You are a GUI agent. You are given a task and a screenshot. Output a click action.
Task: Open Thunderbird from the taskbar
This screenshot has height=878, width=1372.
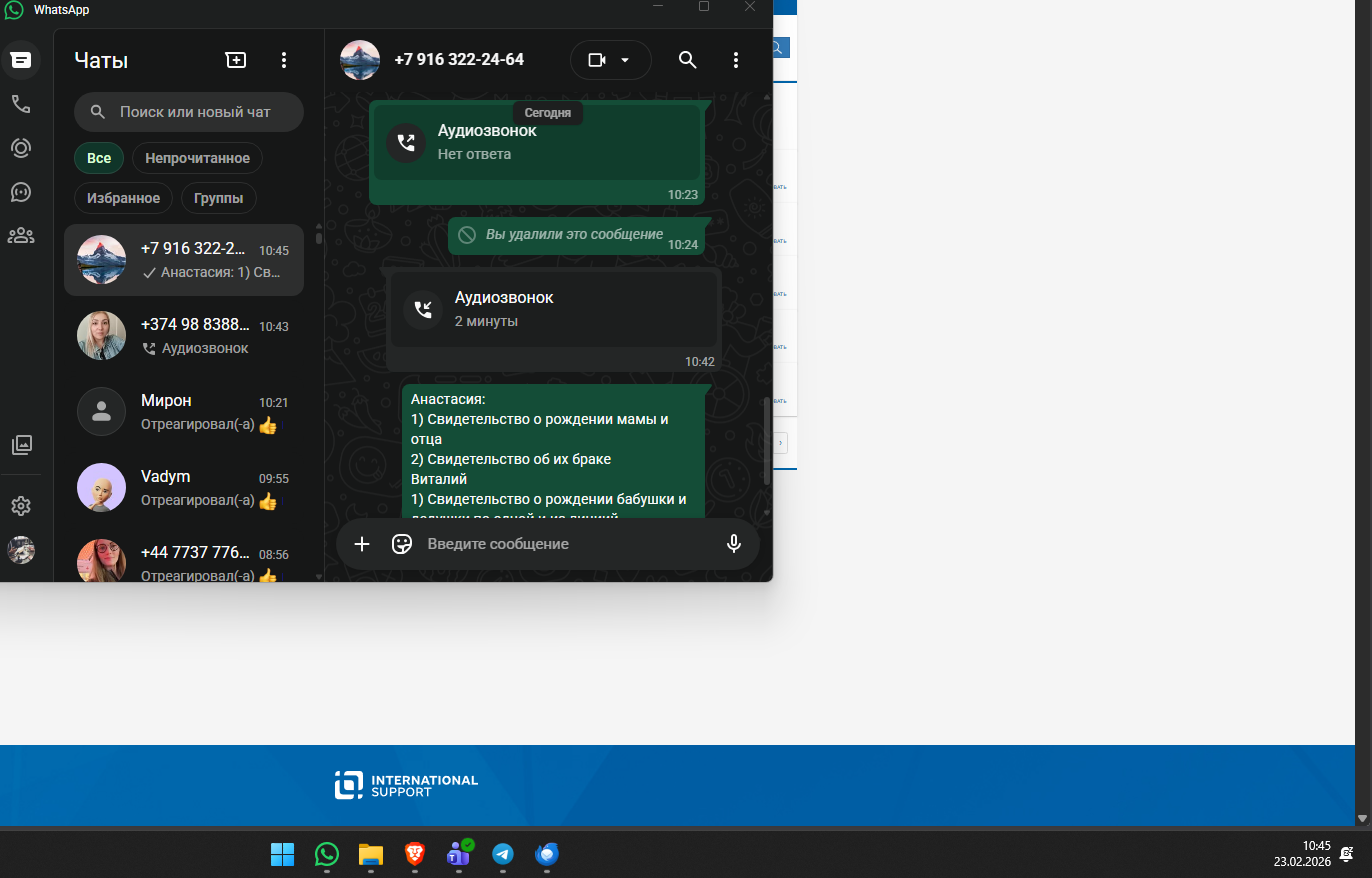pyautogui.click(x=547, y=854)
